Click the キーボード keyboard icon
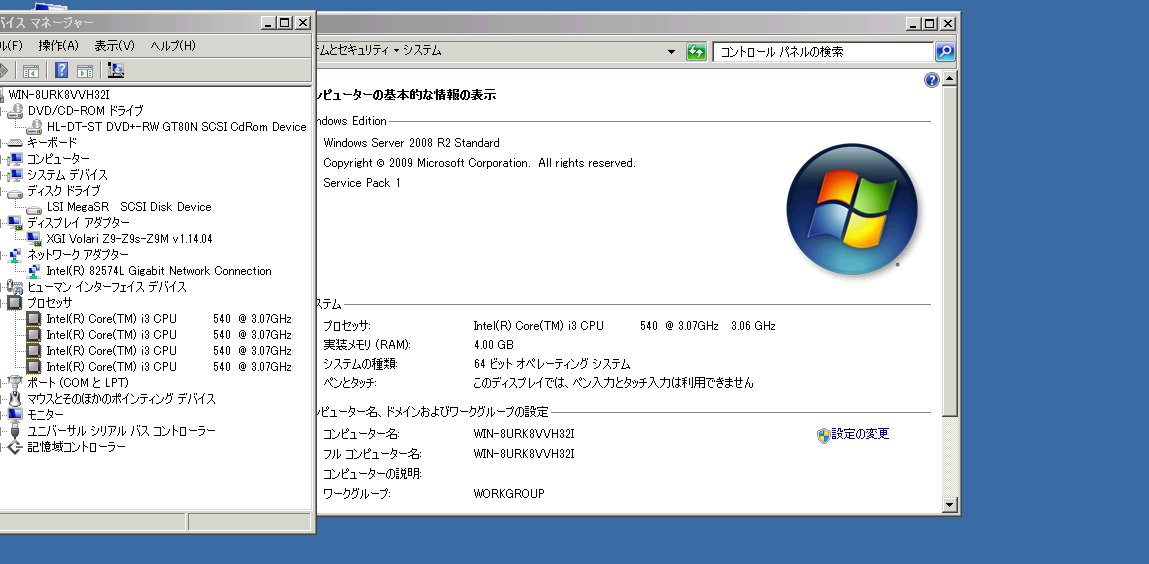Screen dimensions: 1149x564 pos(15,143)
